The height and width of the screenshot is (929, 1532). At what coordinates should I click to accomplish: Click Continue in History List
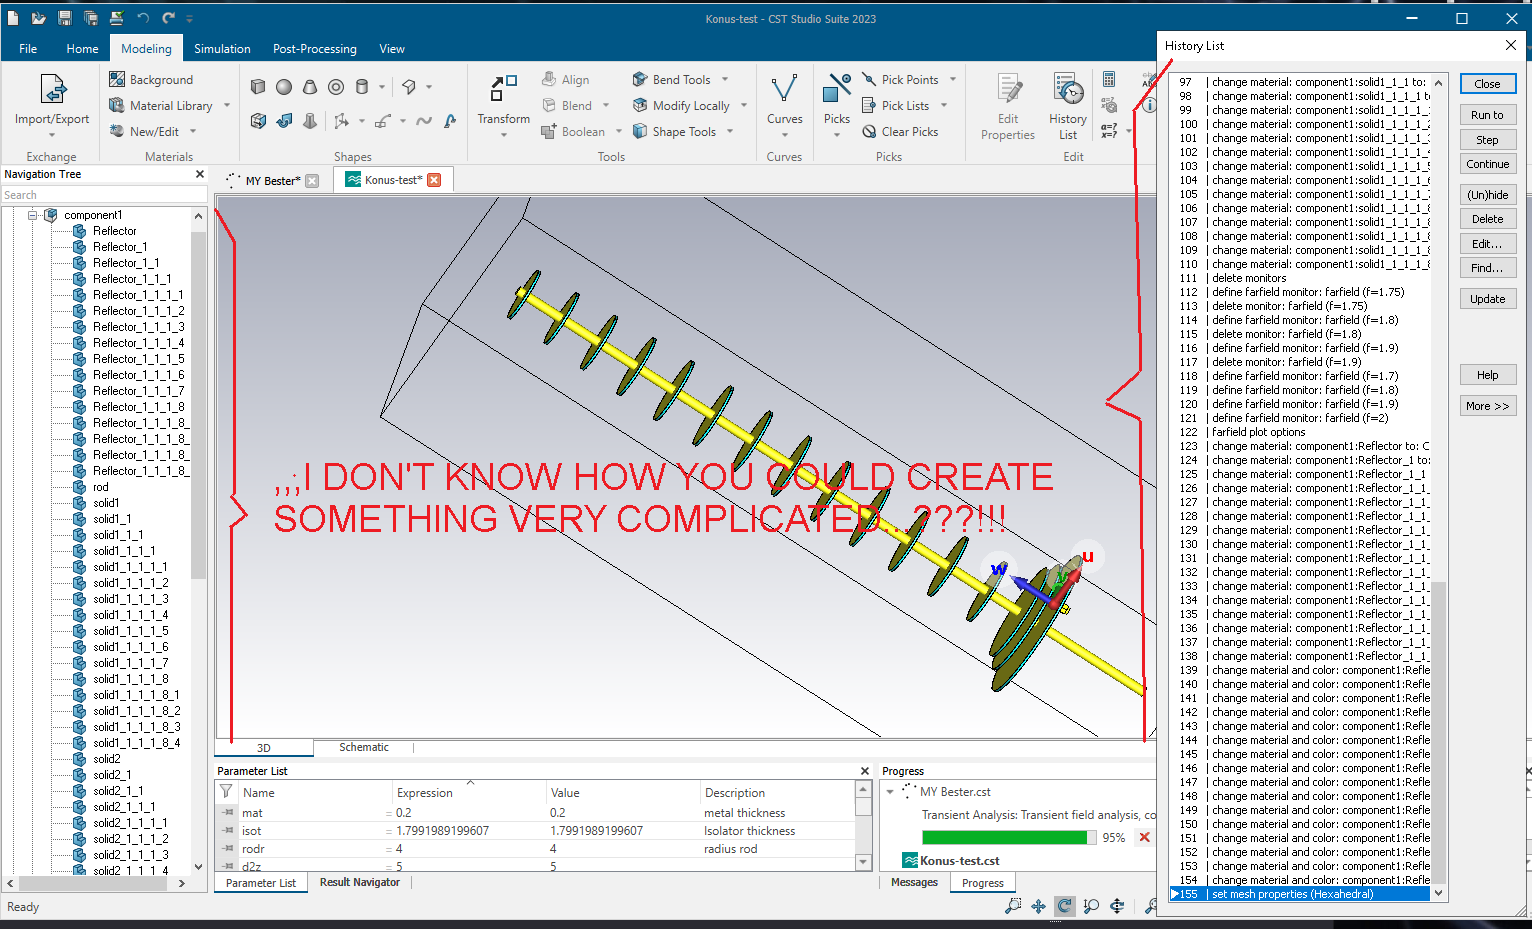click(1488, 164)
